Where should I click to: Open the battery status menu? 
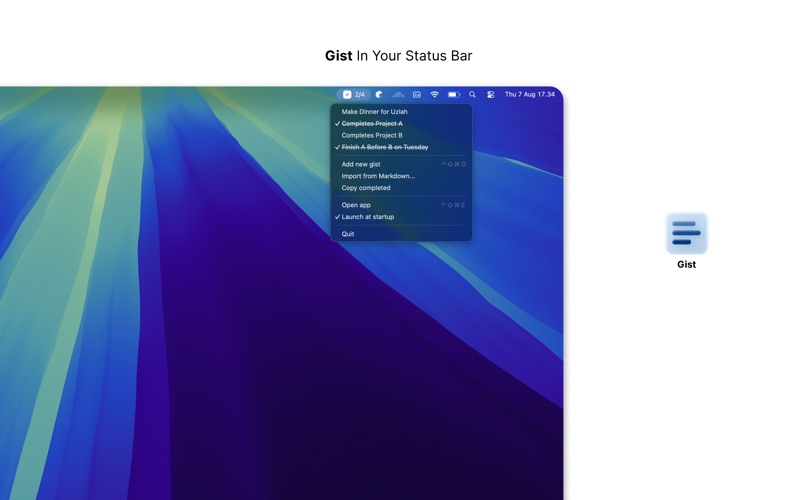click(454, 94)
